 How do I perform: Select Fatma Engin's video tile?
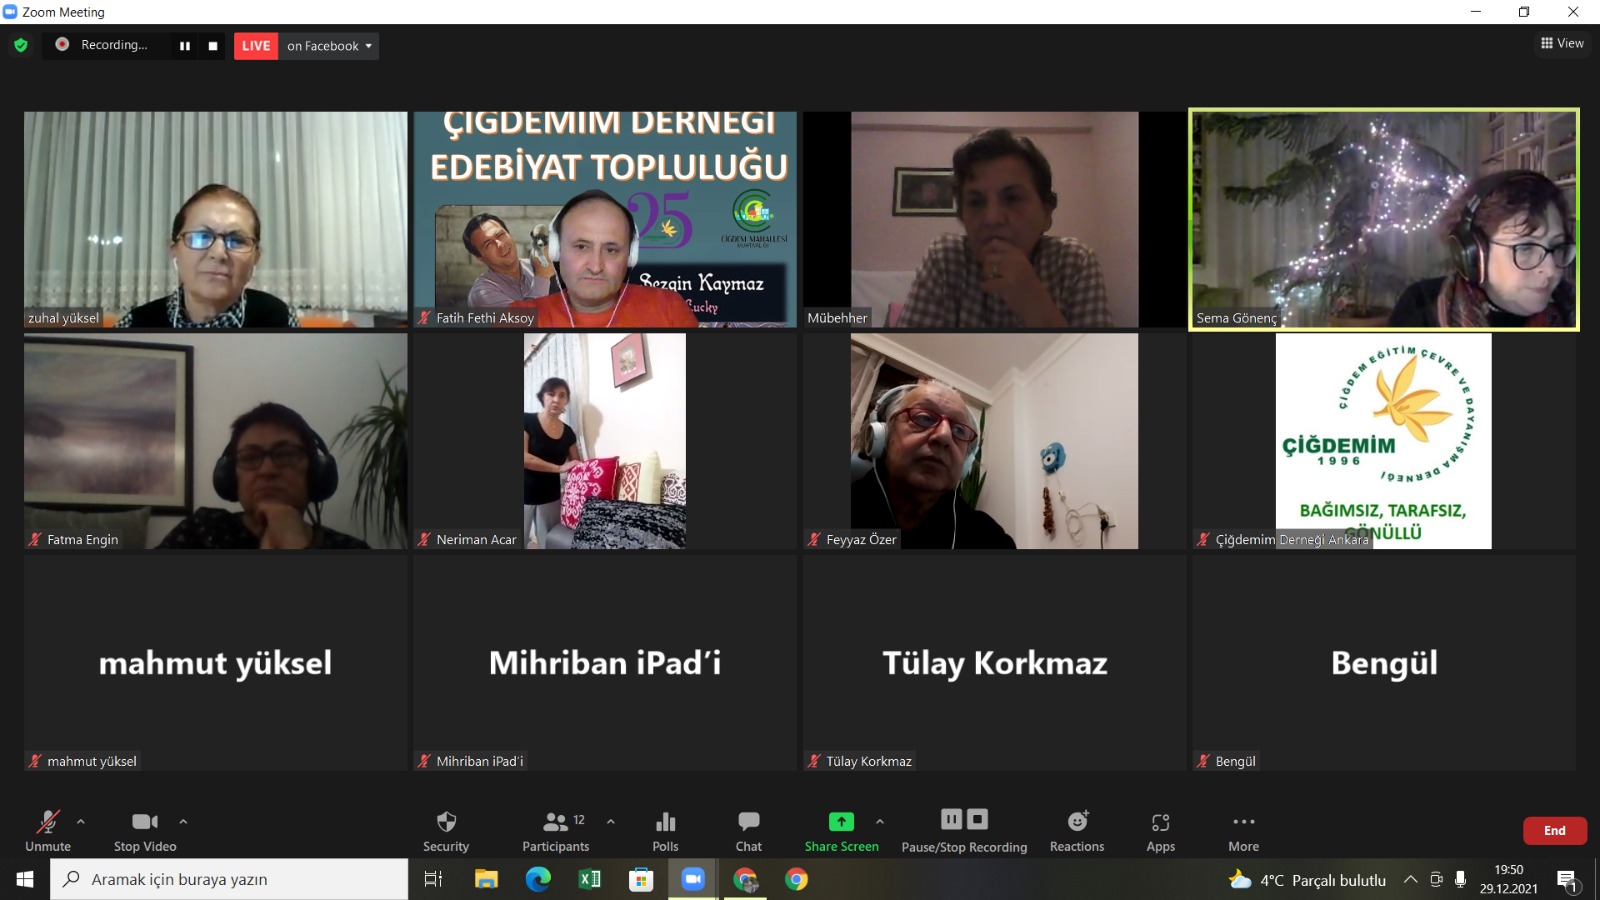(216, 441)
